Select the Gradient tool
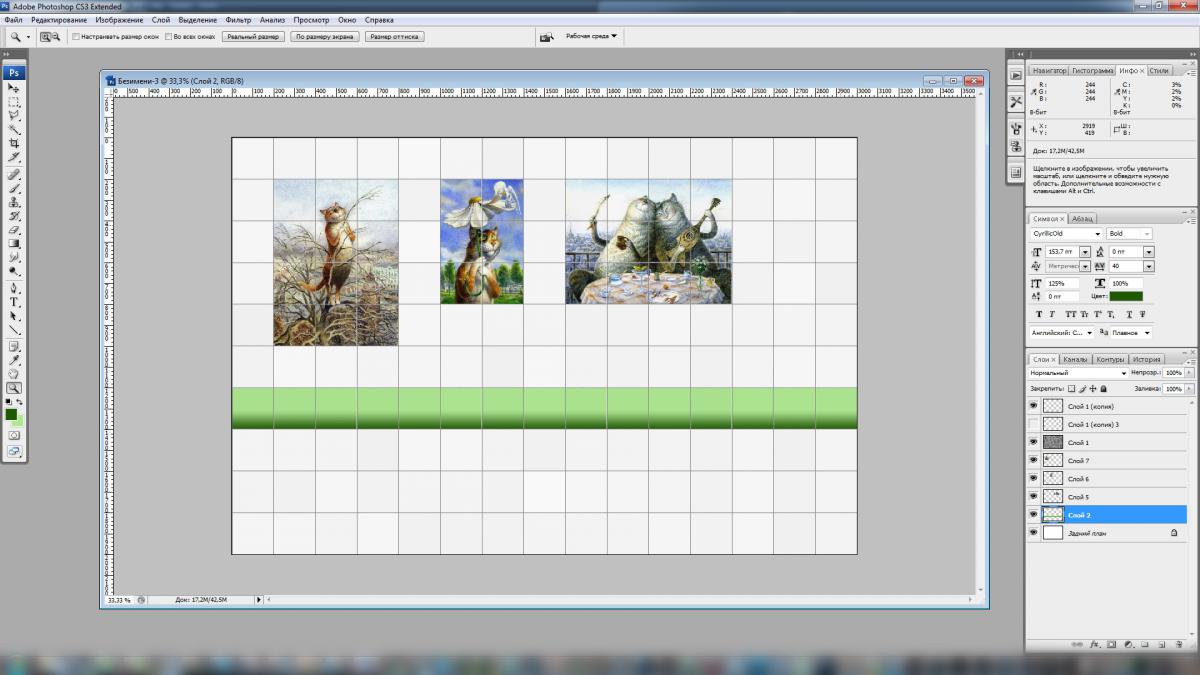The image size is (1200, 675). point(14,243)
